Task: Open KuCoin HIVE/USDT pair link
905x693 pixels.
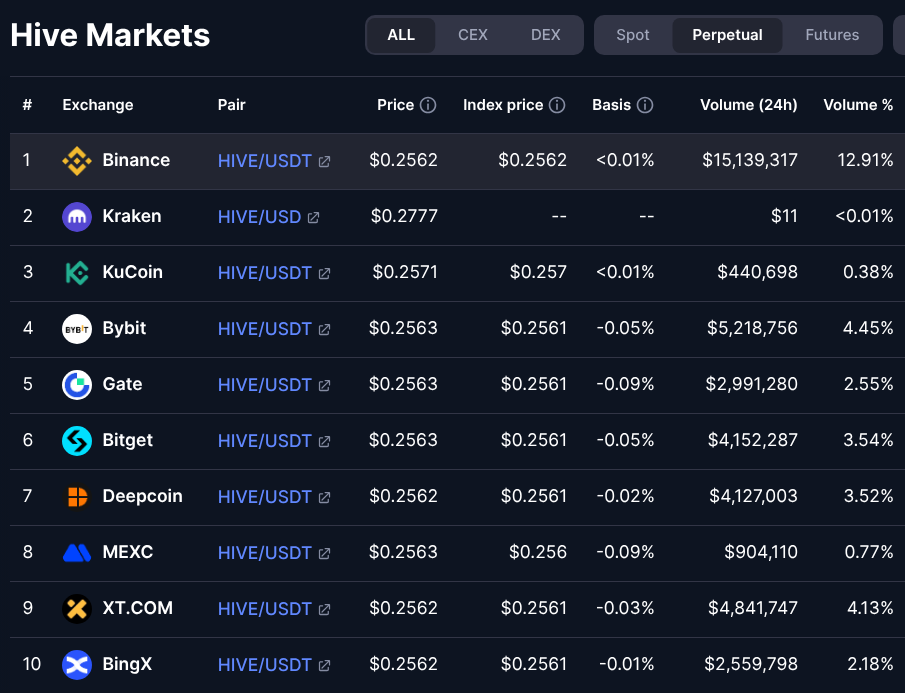Action: coord(264,273)
